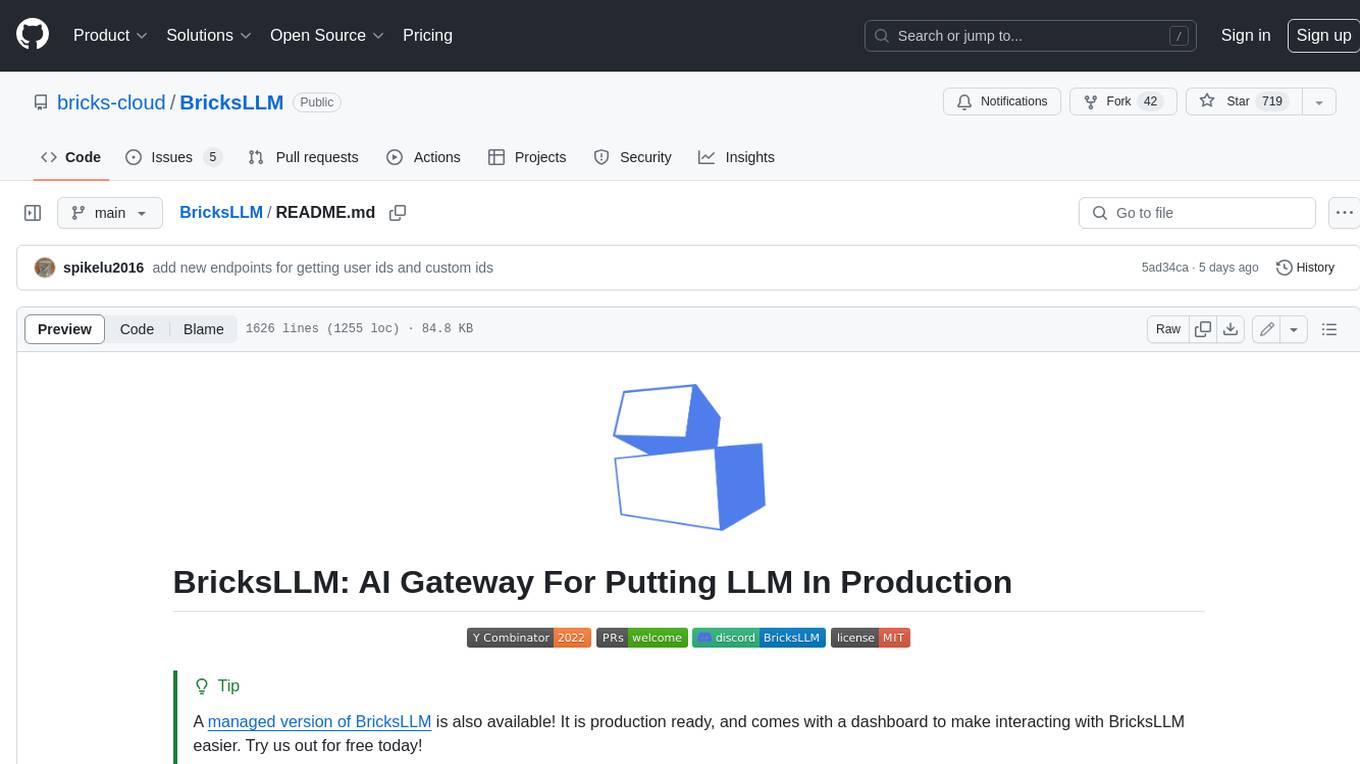Open the Insights tab

point(737,157)
